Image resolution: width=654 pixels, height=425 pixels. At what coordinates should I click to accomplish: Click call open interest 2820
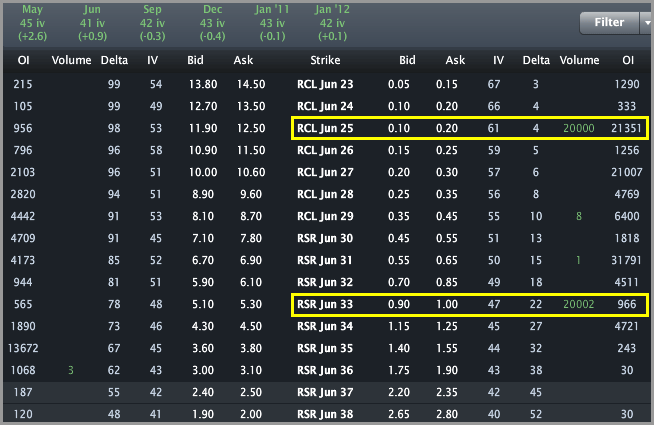(x=23, y=194)
